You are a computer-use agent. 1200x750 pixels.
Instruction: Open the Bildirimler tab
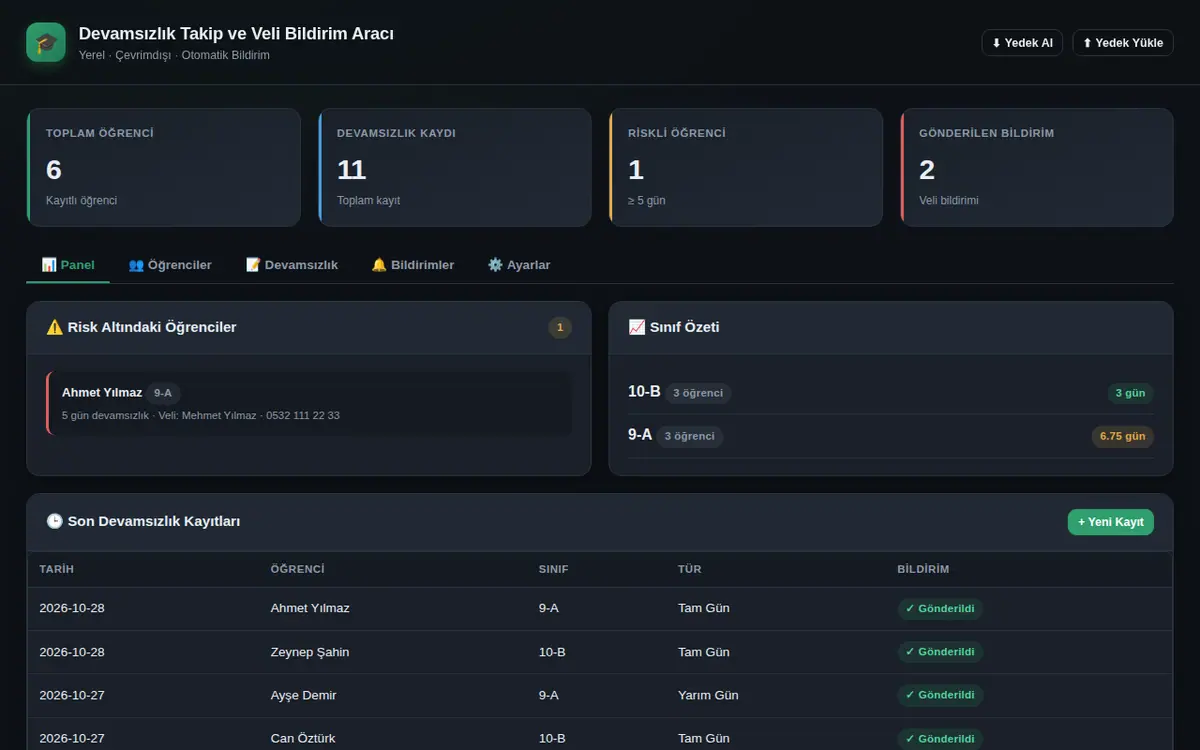tap(412, 265)
